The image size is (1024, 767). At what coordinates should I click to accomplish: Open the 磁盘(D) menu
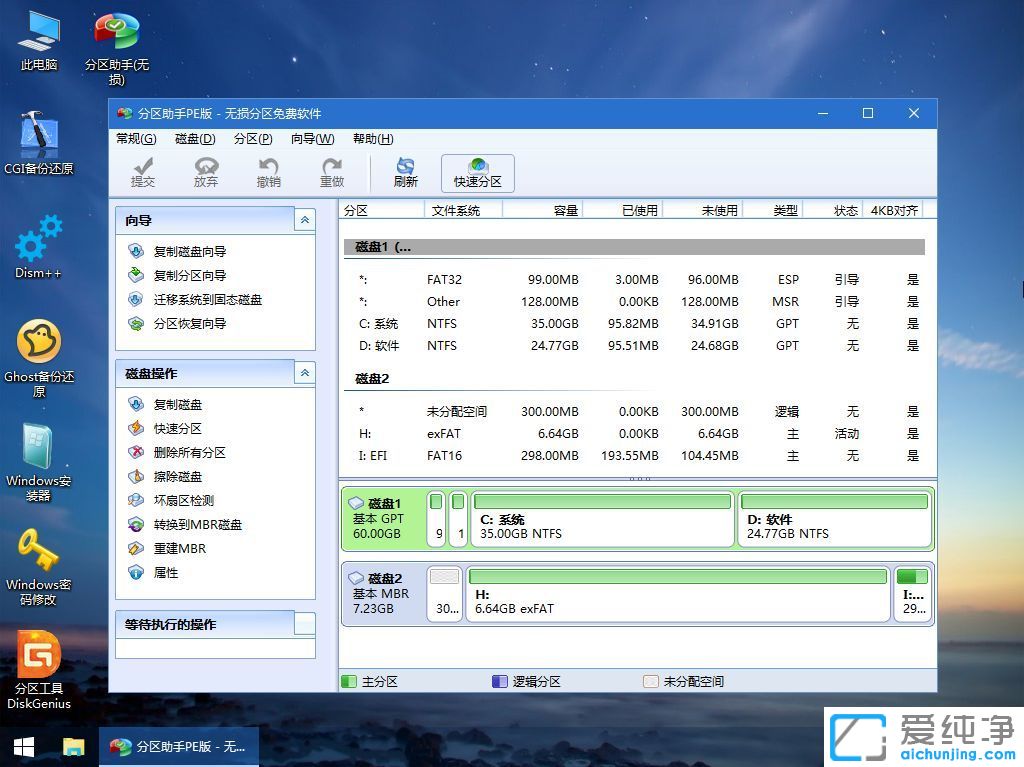tap(196, 139)
